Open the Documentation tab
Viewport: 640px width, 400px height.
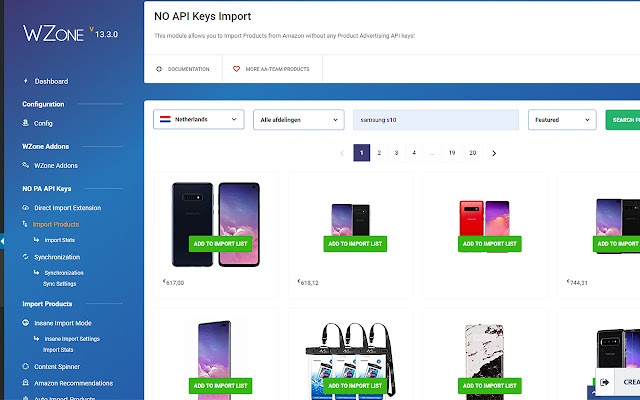pos(183,69)
